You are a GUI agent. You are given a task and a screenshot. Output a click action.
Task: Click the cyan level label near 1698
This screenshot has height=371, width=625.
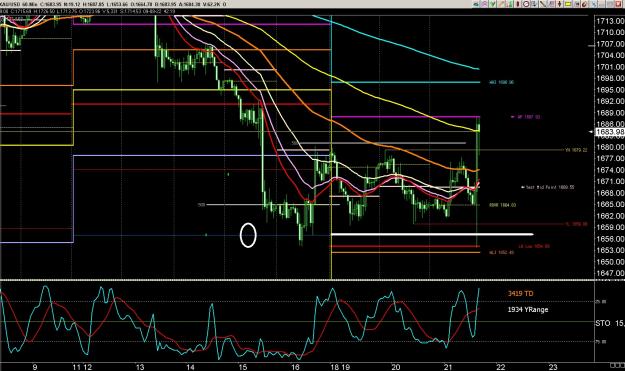tap(501, 82)
